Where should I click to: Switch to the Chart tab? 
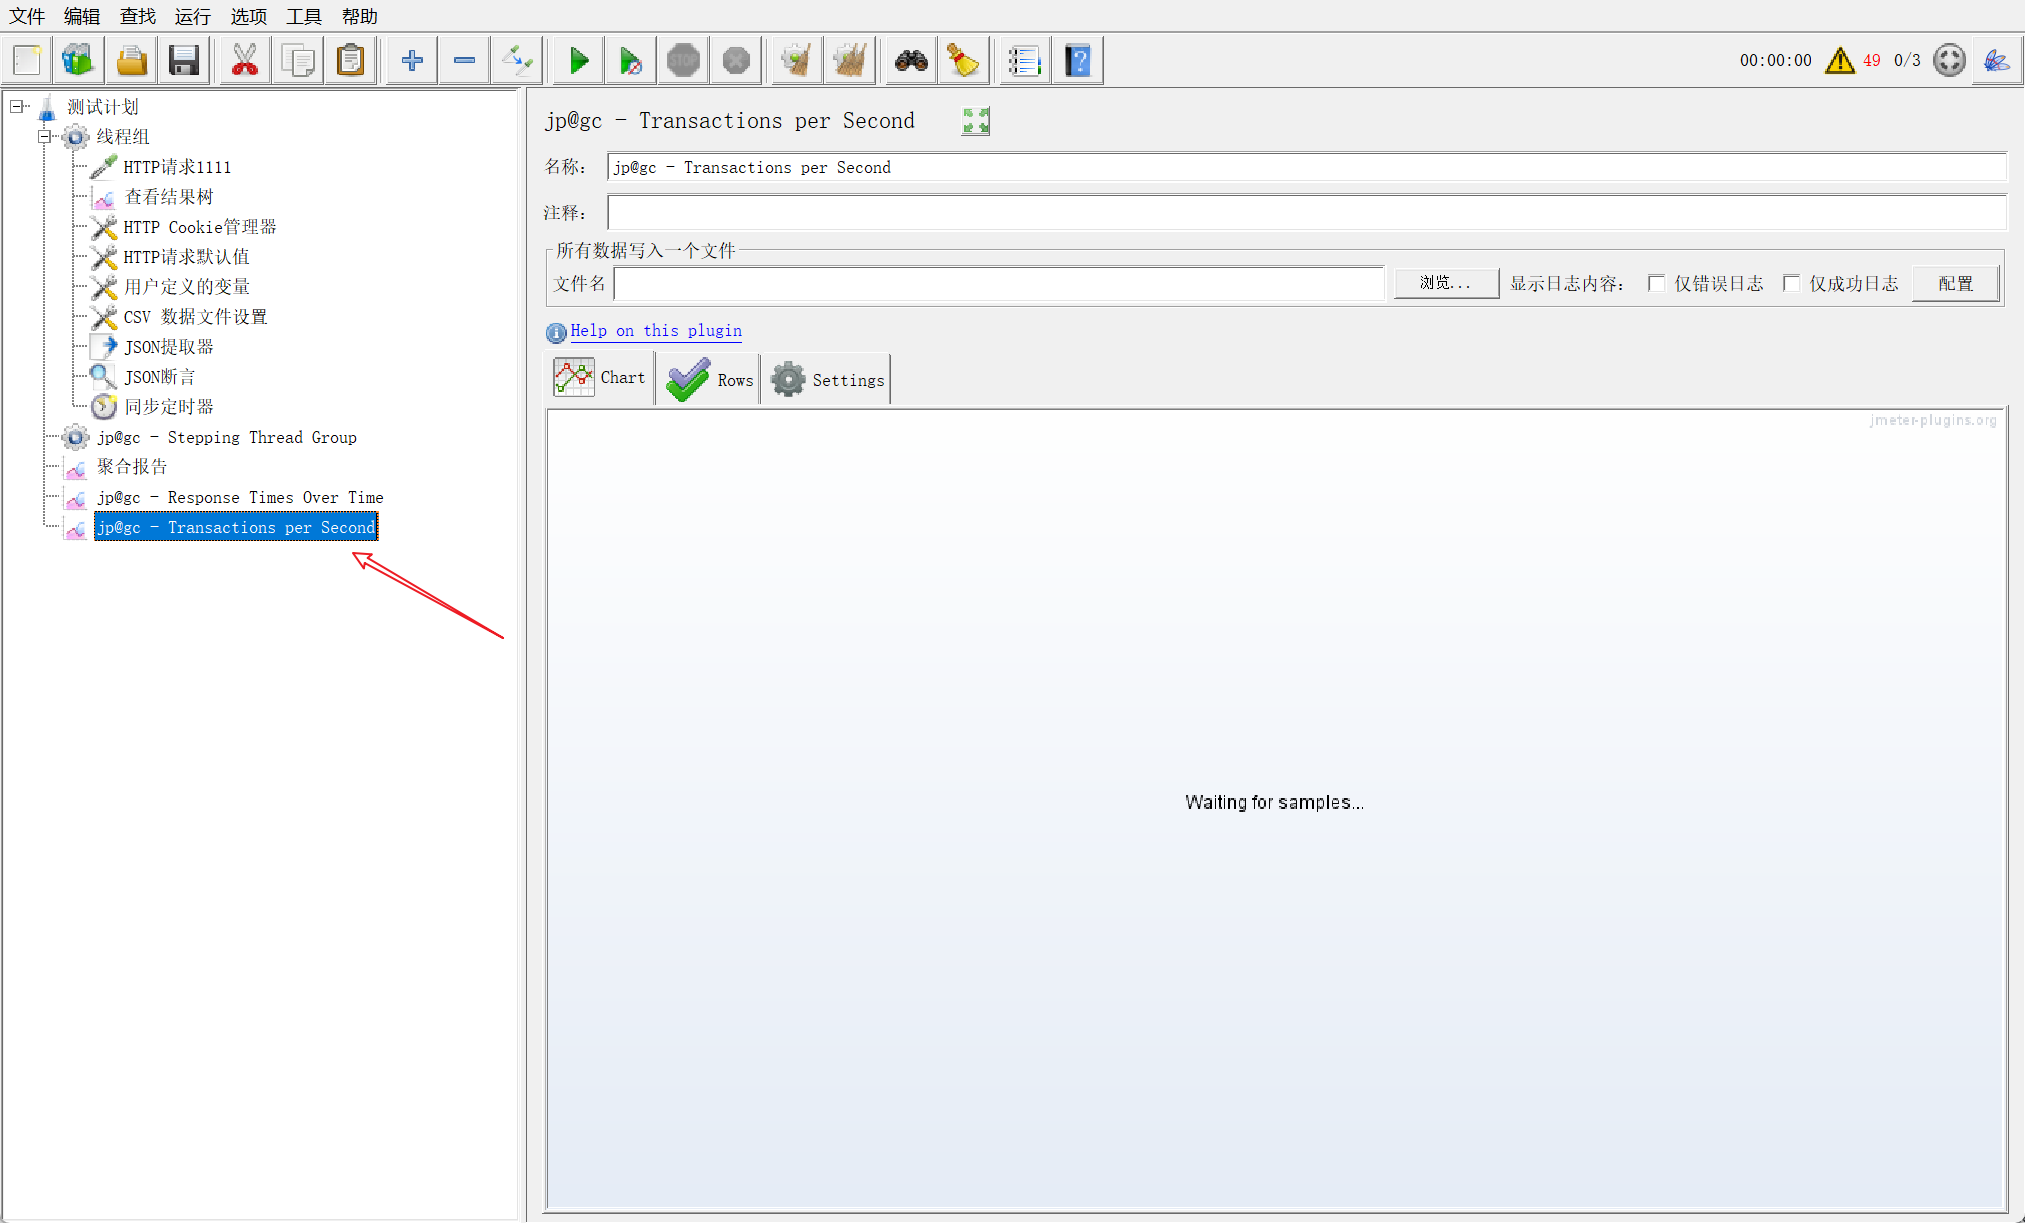[x=600, y=378]
